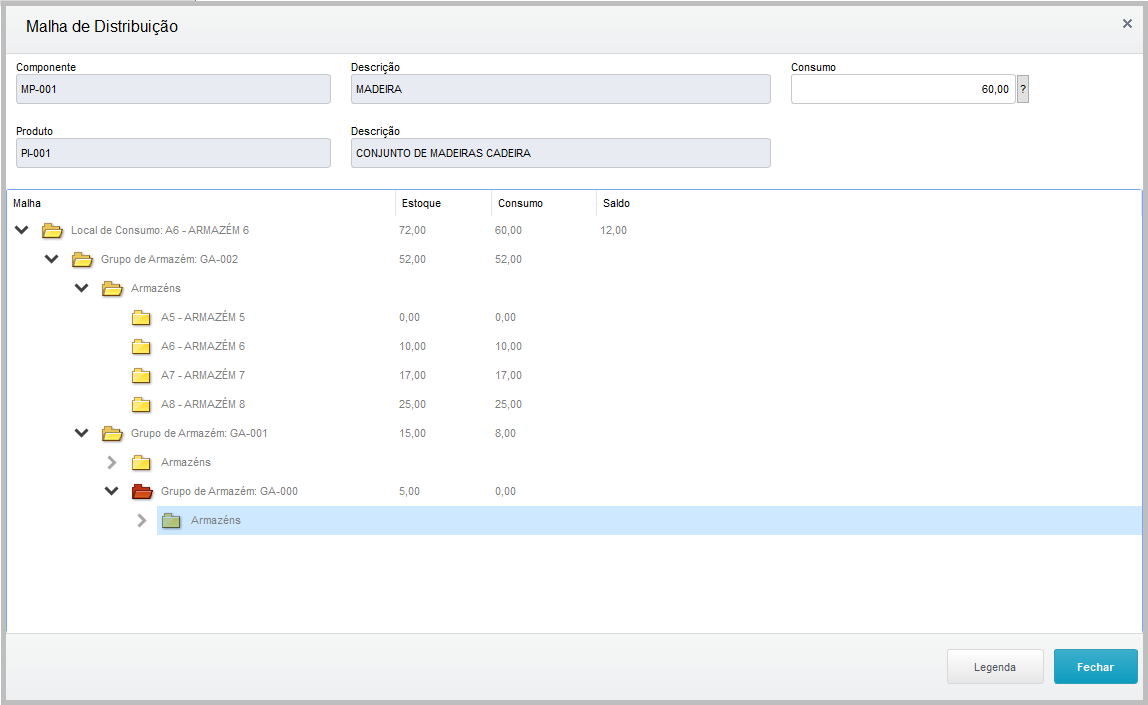Click the question mark help icon beside Consumo
This screenshot has width=1148, height=705.
click(x=1023, y=89)
